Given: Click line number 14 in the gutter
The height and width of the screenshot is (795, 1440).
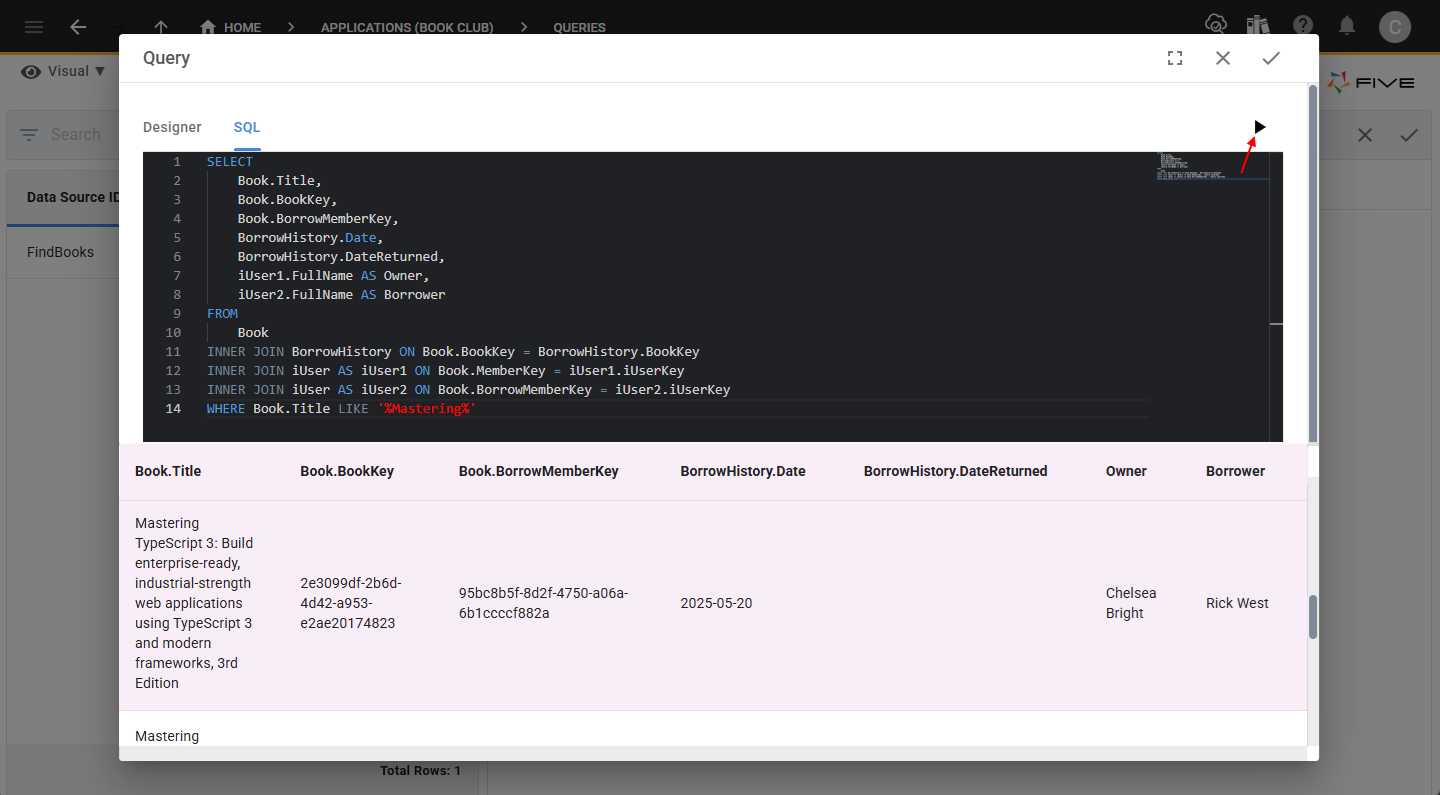Looking at the screenshot, I should pos(174,409).
